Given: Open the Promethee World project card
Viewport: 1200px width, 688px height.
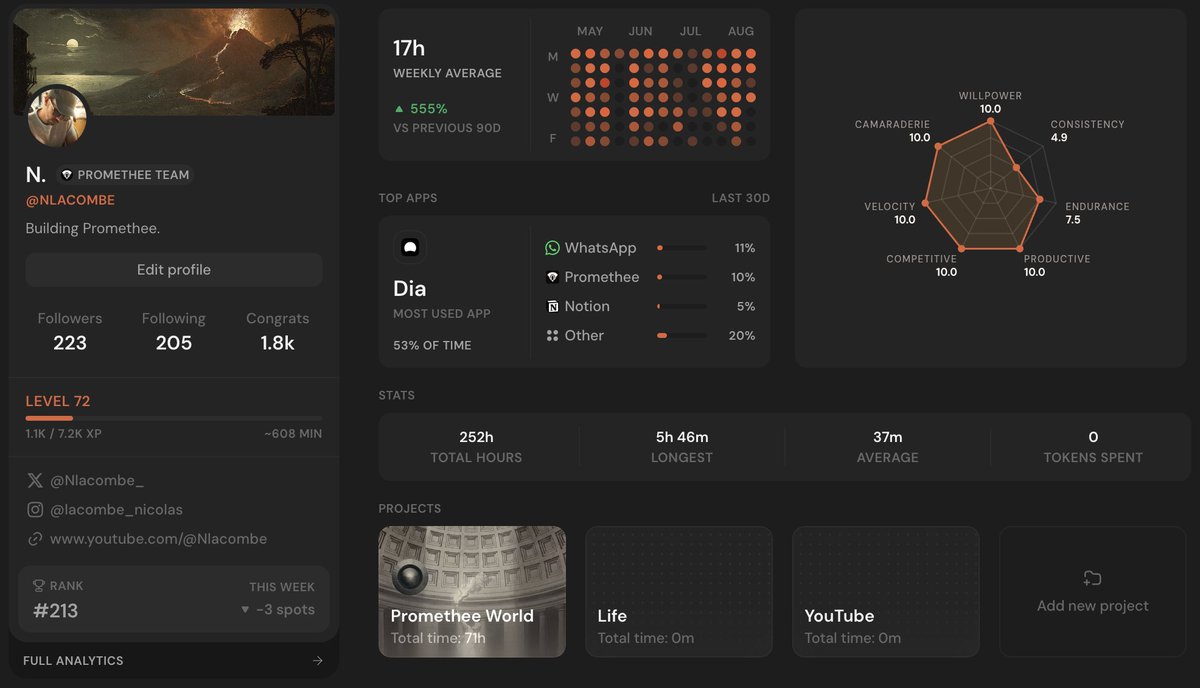Looking at the screenshot, I should click(x=472, y=592).
